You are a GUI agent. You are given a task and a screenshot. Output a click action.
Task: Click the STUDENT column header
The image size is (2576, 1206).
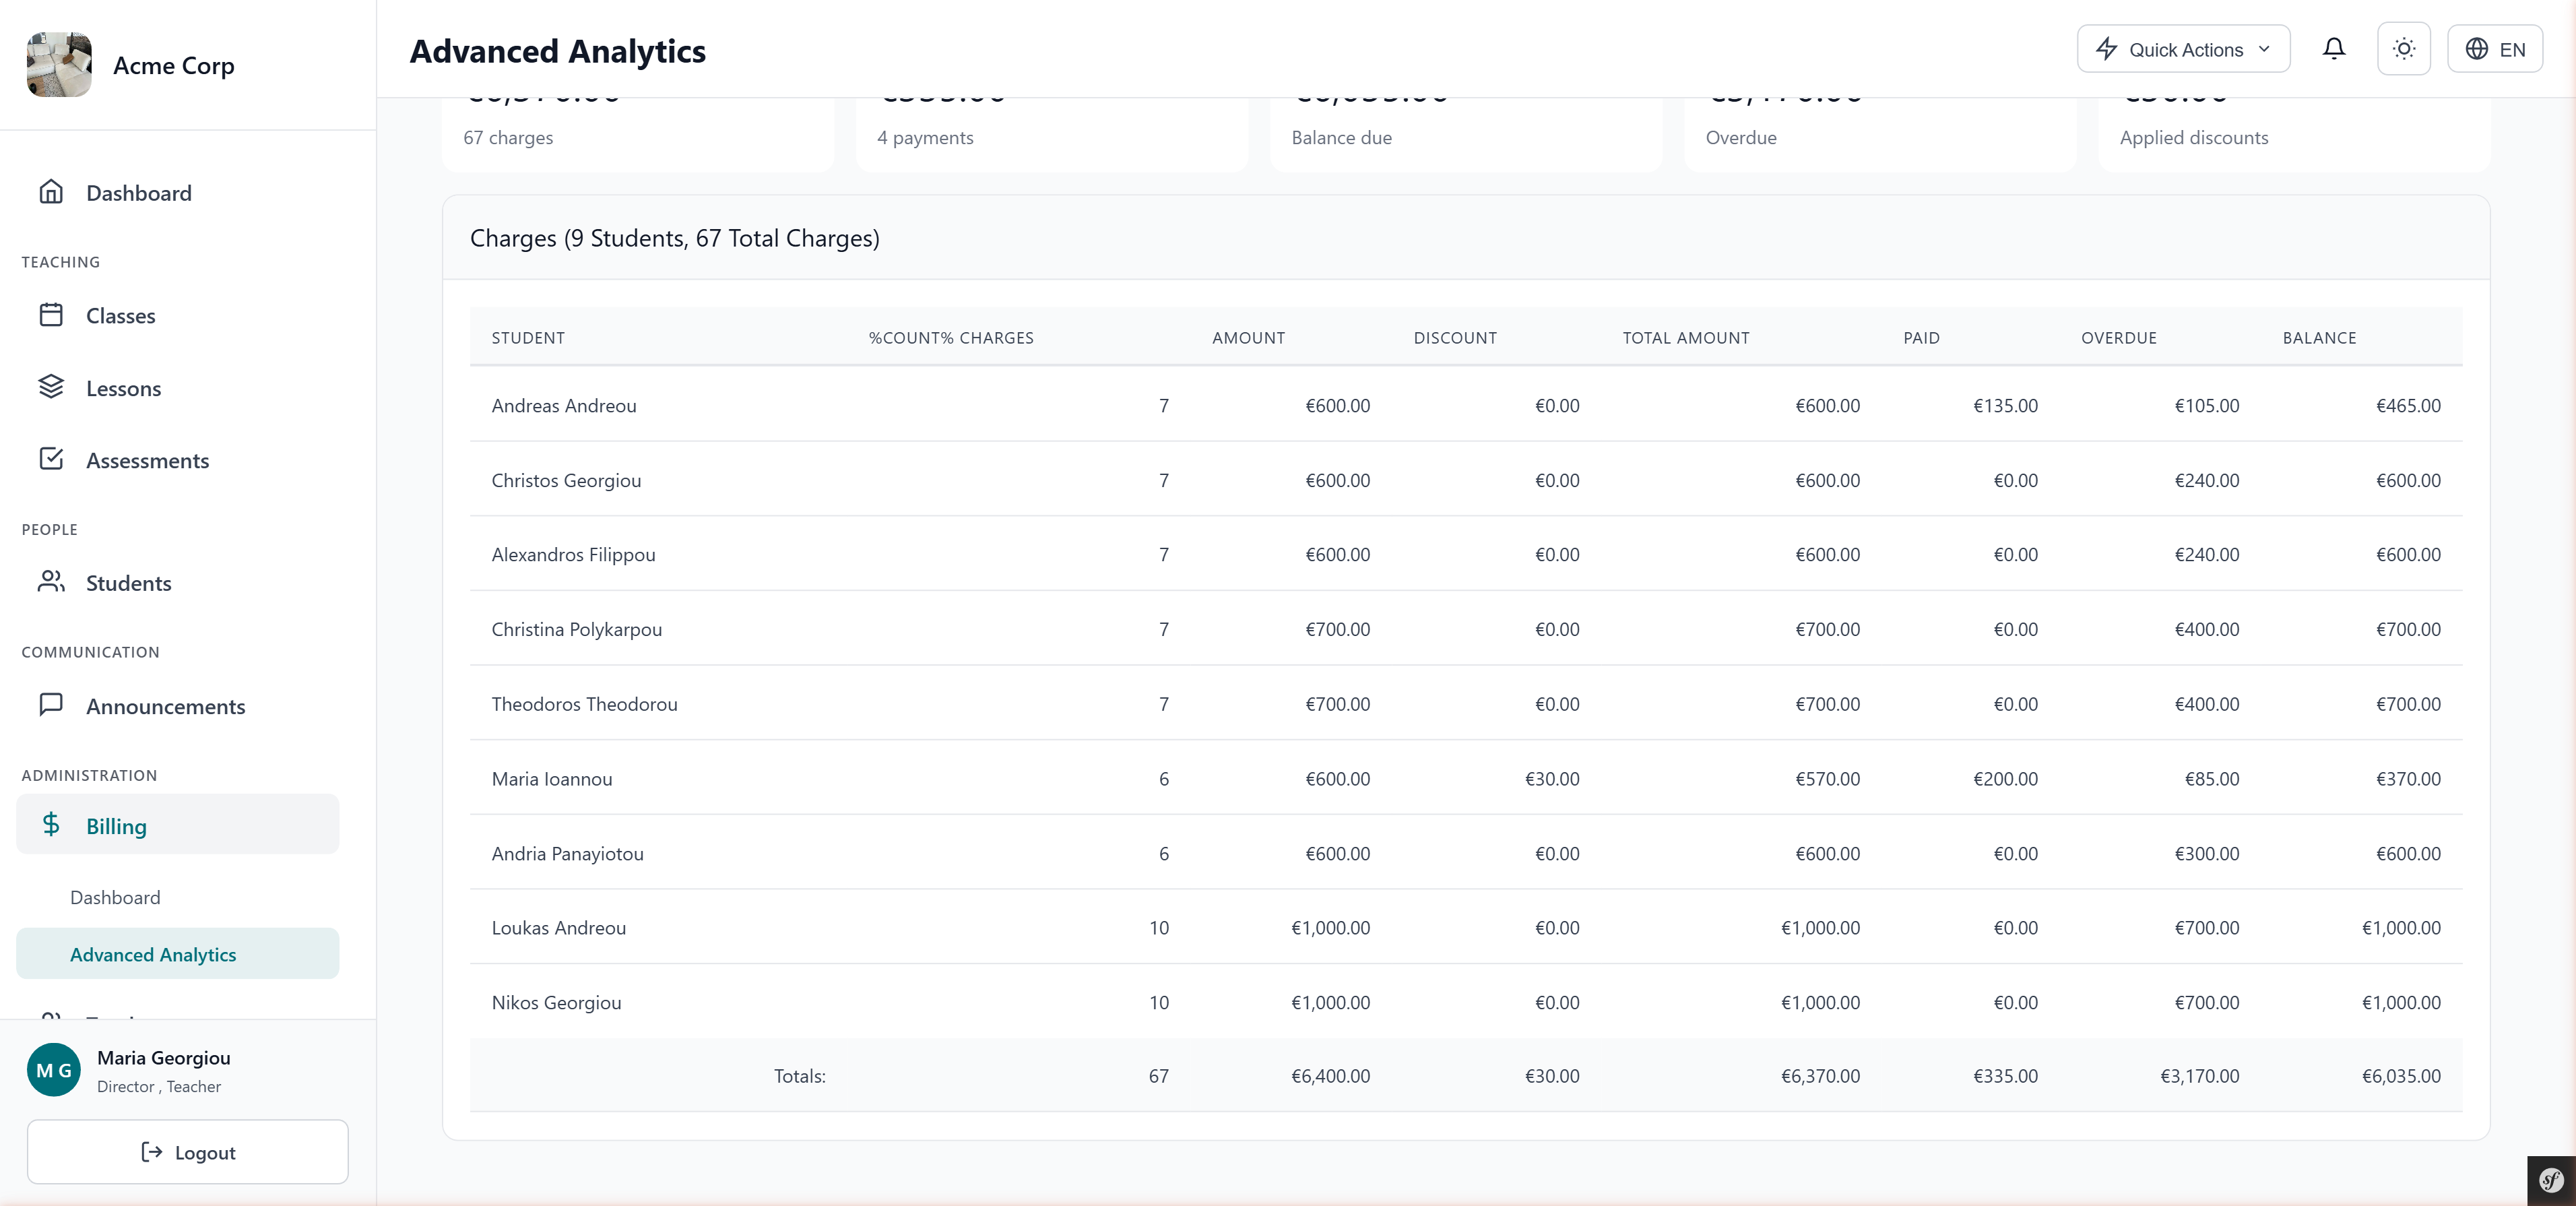point(528,338)
